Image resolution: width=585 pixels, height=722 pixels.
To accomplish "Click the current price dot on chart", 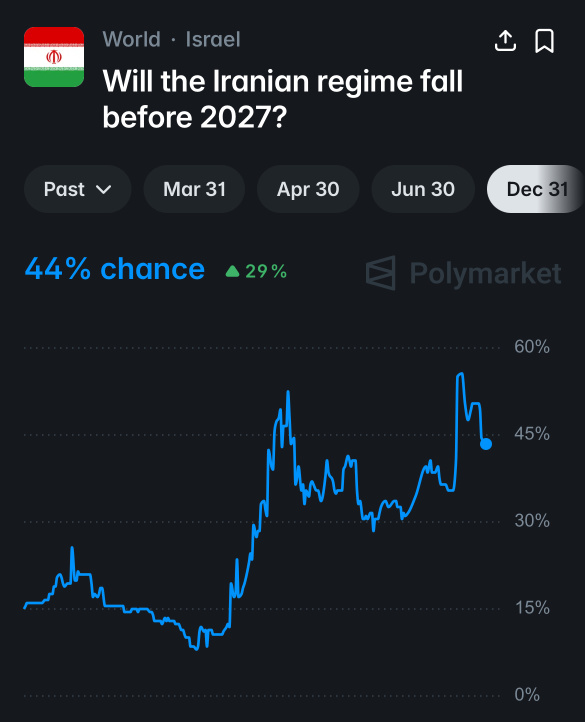I will 486,444.
